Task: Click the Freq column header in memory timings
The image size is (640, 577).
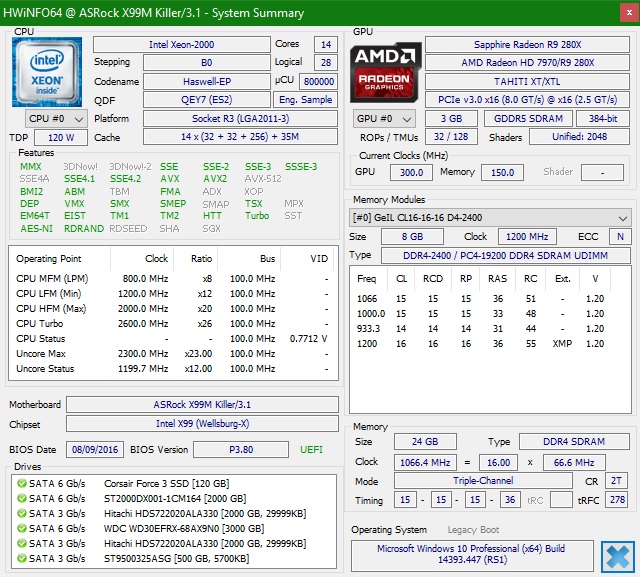Action: coord(370,279)
